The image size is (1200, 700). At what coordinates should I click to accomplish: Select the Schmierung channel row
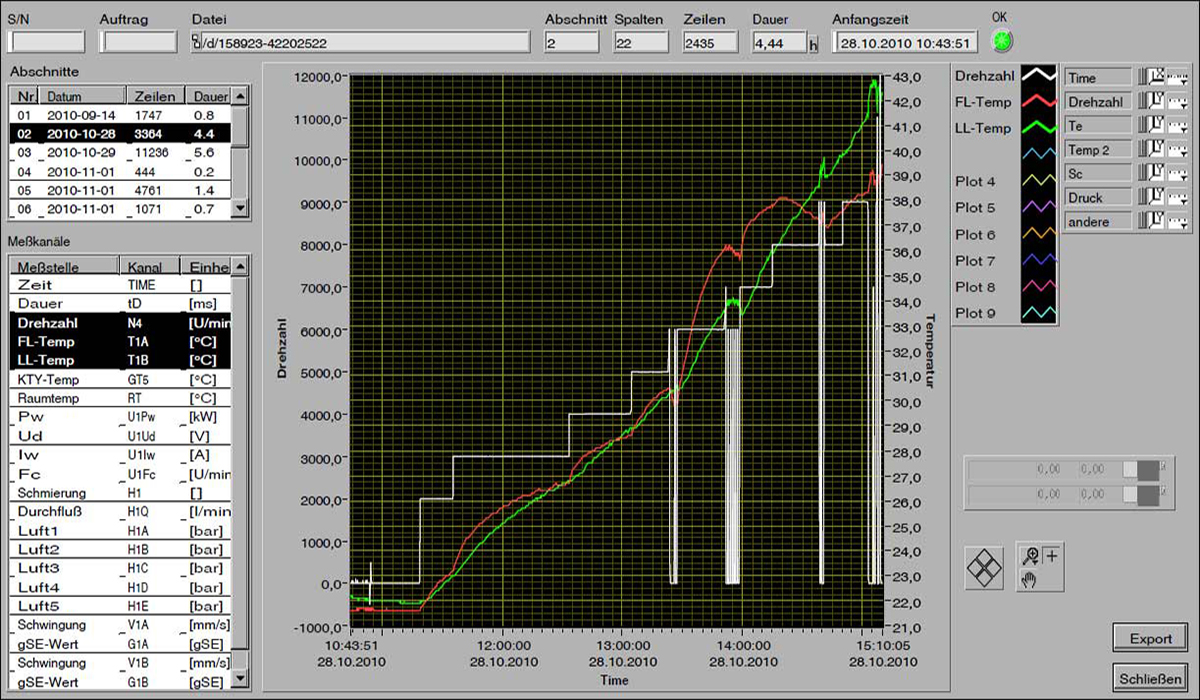click(120, 493)
